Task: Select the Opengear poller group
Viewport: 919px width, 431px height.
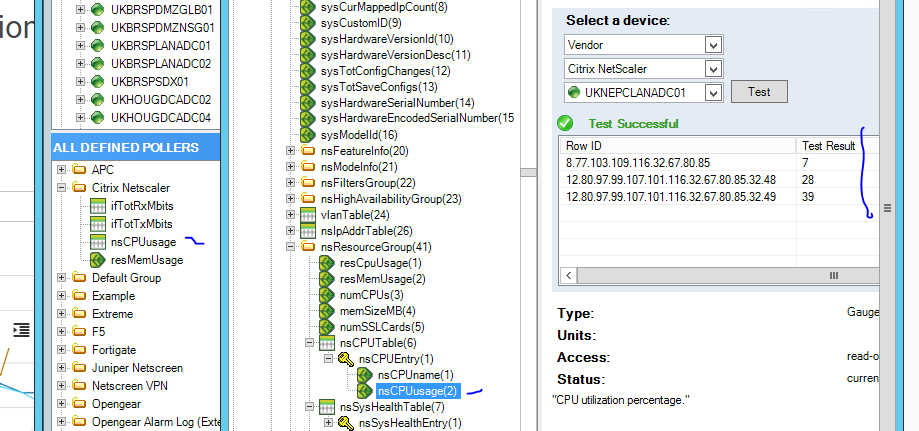Action: (116, 404)
